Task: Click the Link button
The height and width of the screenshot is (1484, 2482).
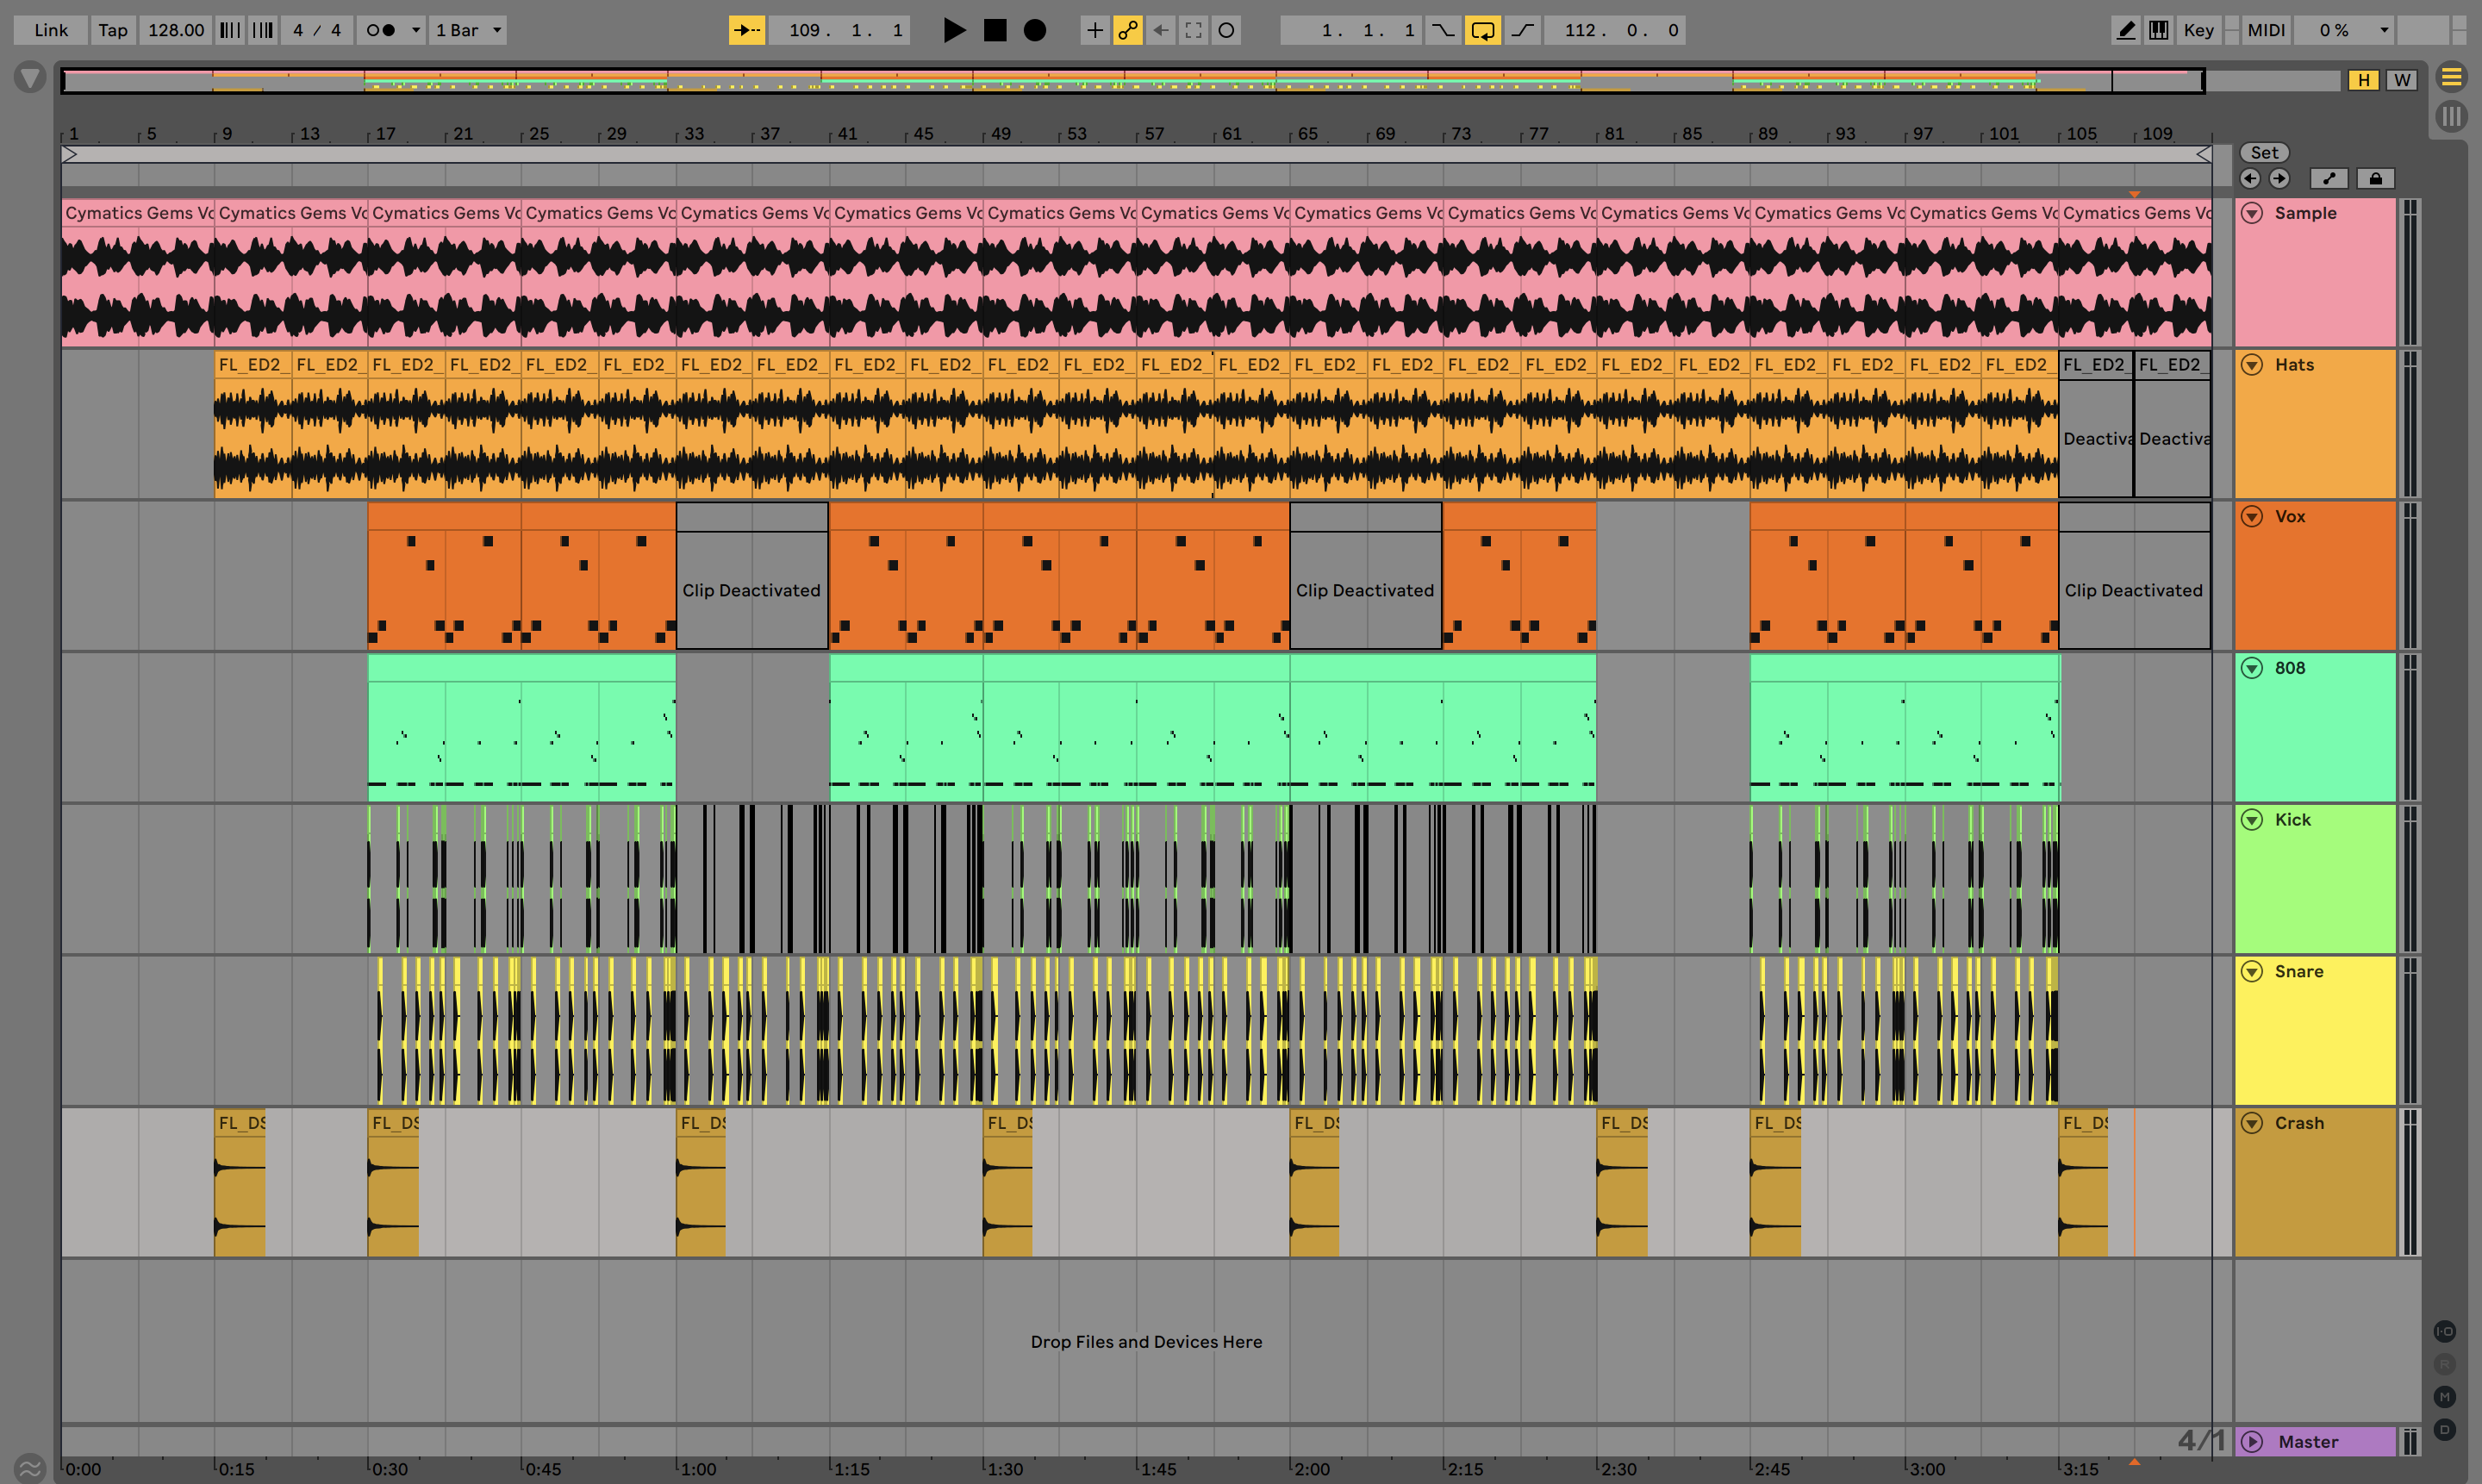Action: 51,30
